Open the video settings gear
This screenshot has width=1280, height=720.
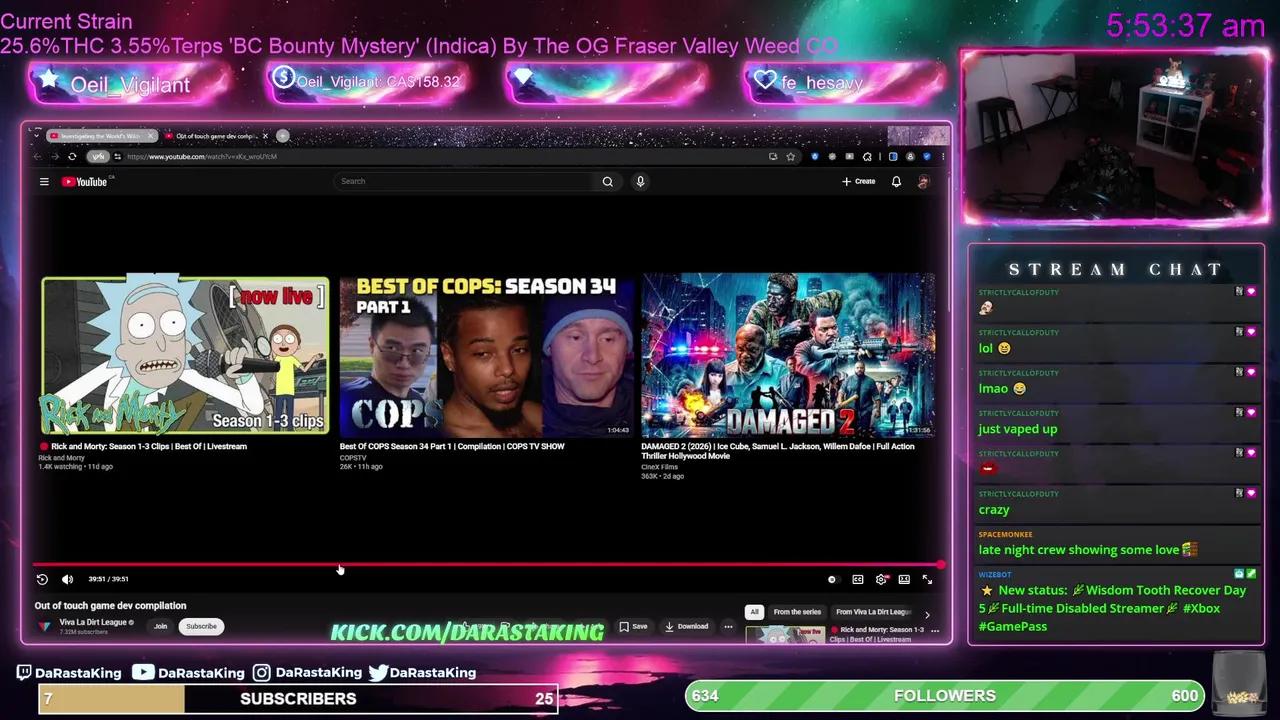(881, 579)
